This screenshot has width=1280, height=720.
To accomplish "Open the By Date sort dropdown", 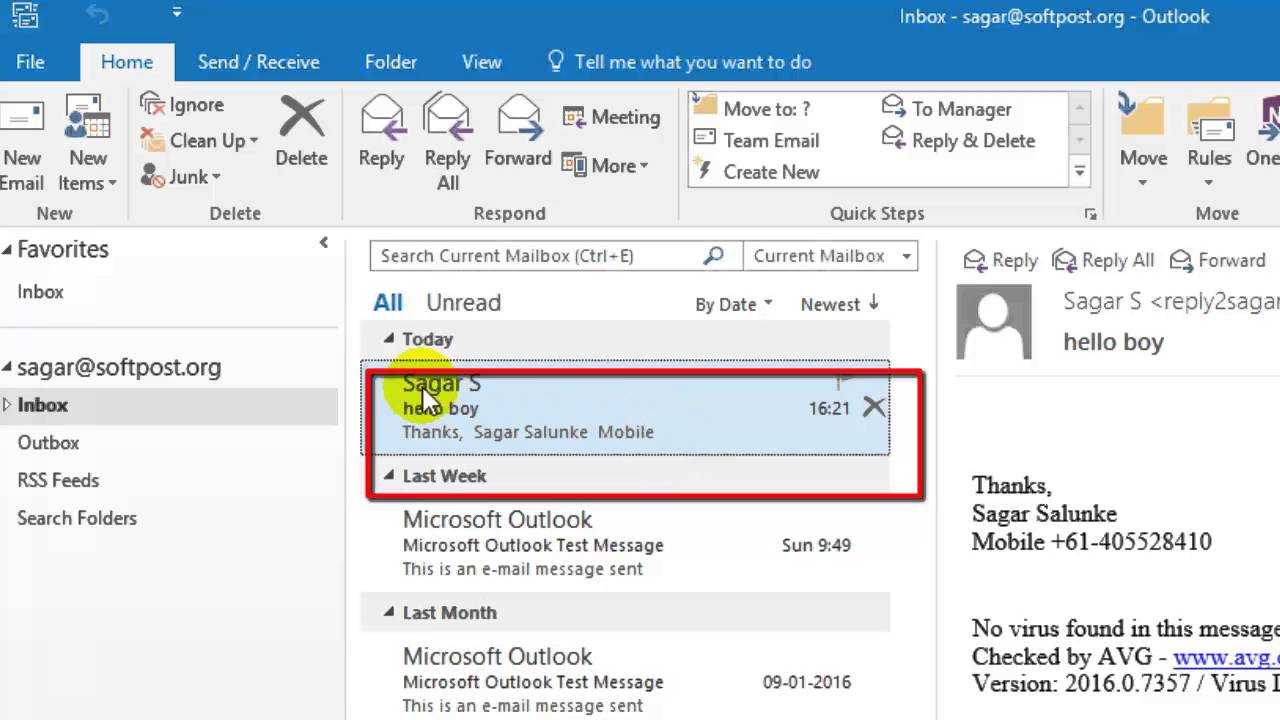I will click(734, 304).
